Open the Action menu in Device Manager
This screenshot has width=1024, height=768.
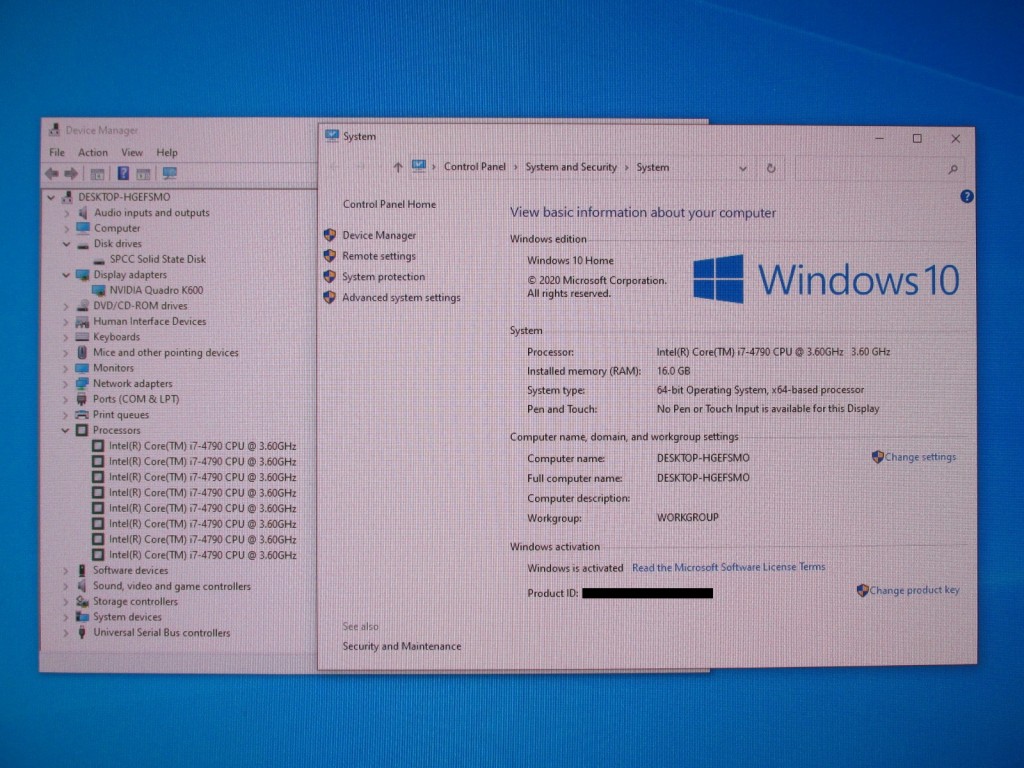pos(93,152)
